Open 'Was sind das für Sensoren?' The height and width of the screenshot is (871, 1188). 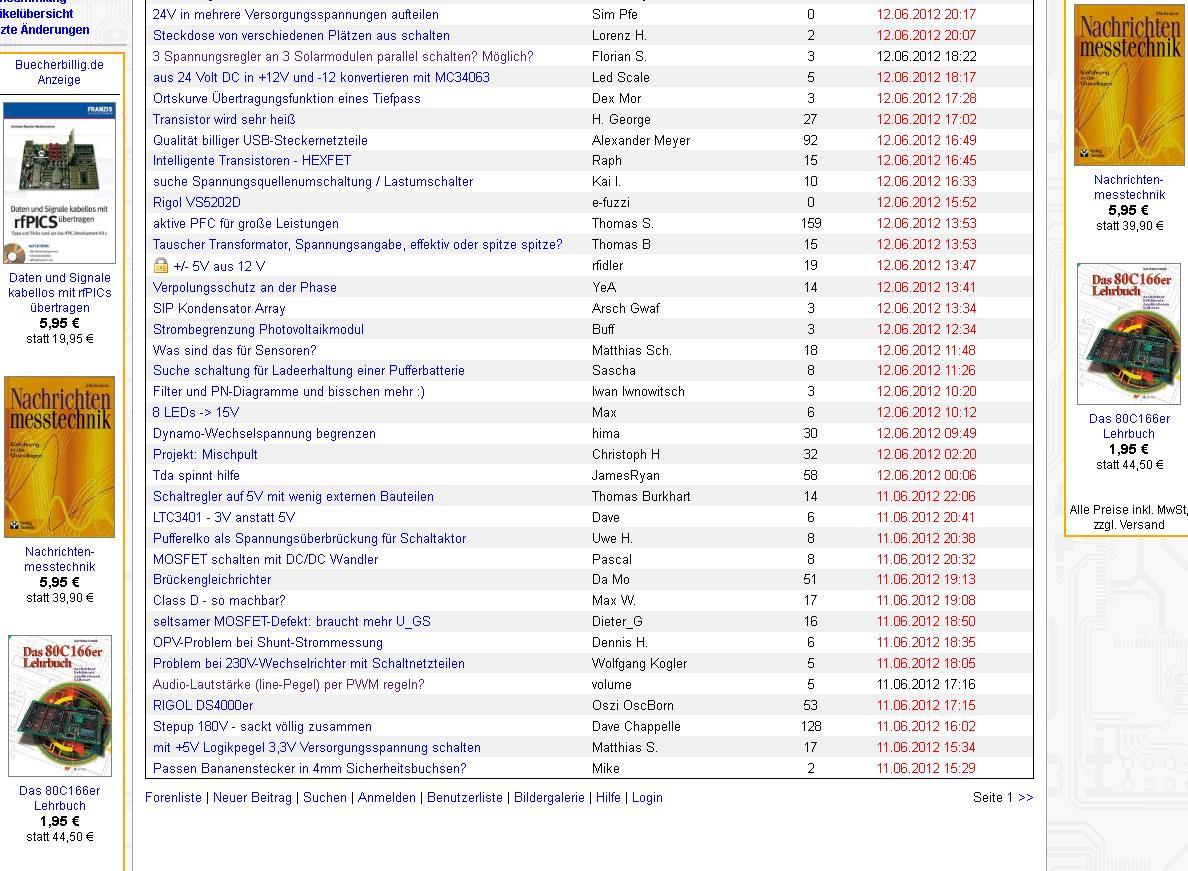pyautogui.click(x=234, y=351)
